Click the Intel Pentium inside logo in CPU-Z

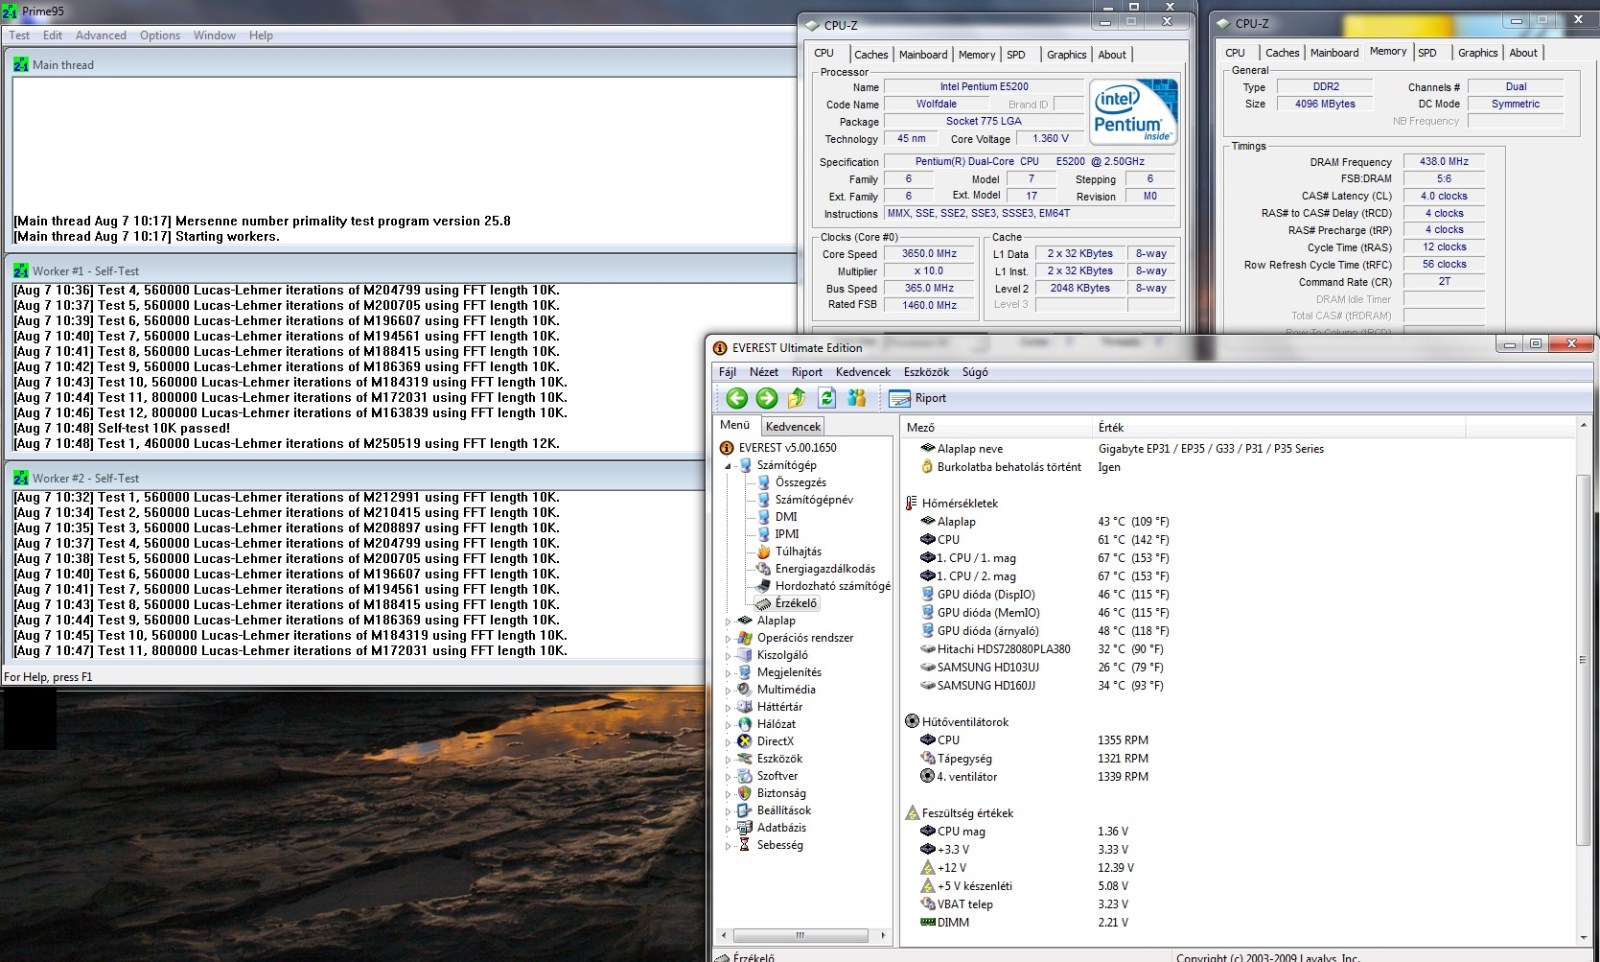click(x=1134, y=113)
